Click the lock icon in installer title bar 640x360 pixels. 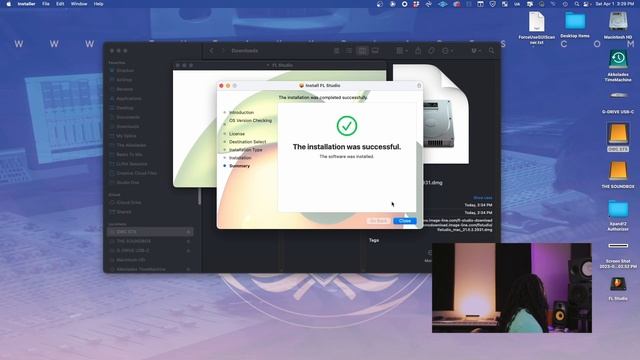coord(419,85)
